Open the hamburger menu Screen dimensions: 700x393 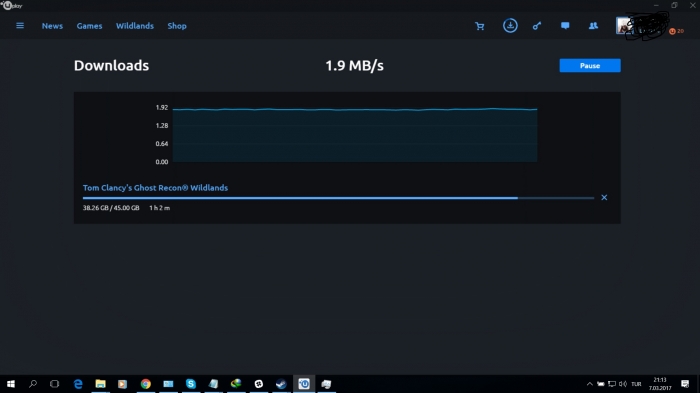[x=20, y=26]
